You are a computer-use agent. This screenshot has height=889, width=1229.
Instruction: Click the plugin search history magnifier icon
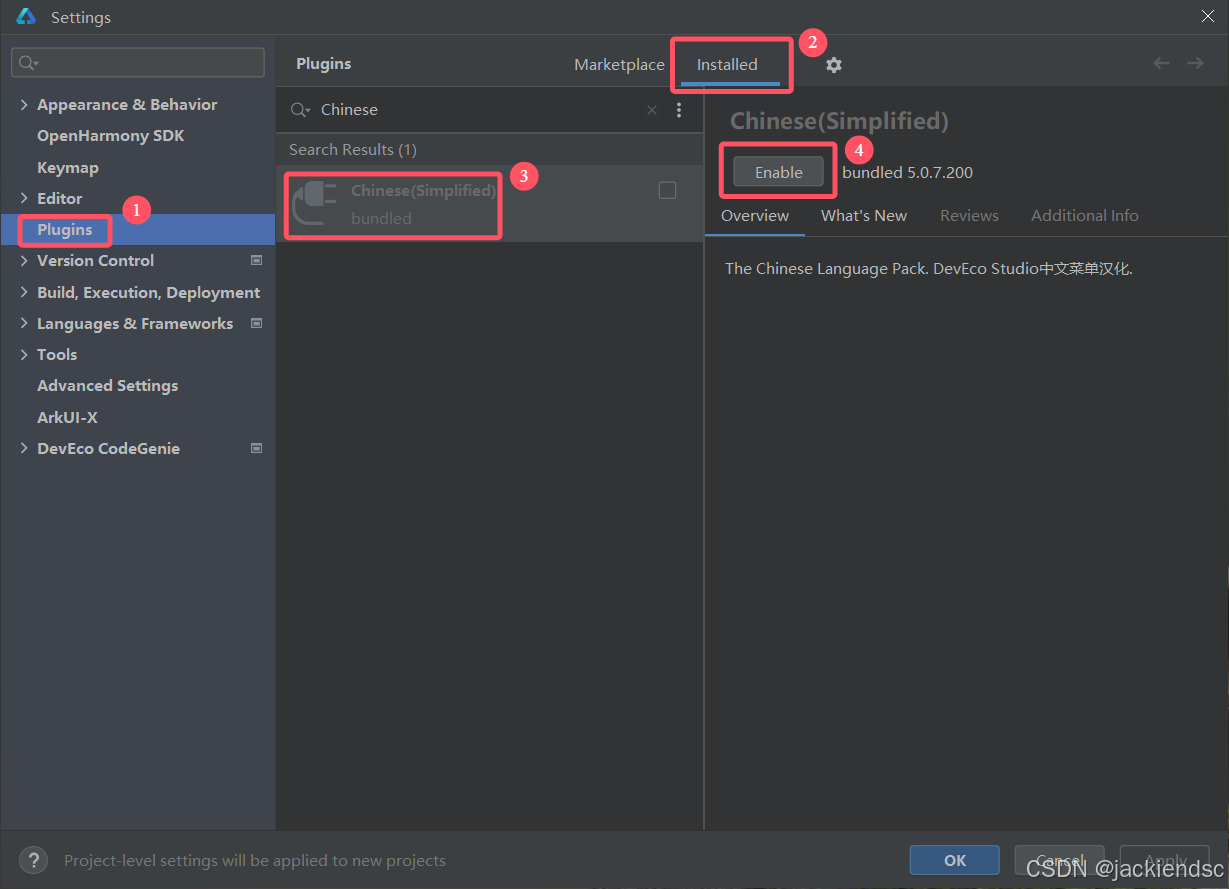[300, 110]
